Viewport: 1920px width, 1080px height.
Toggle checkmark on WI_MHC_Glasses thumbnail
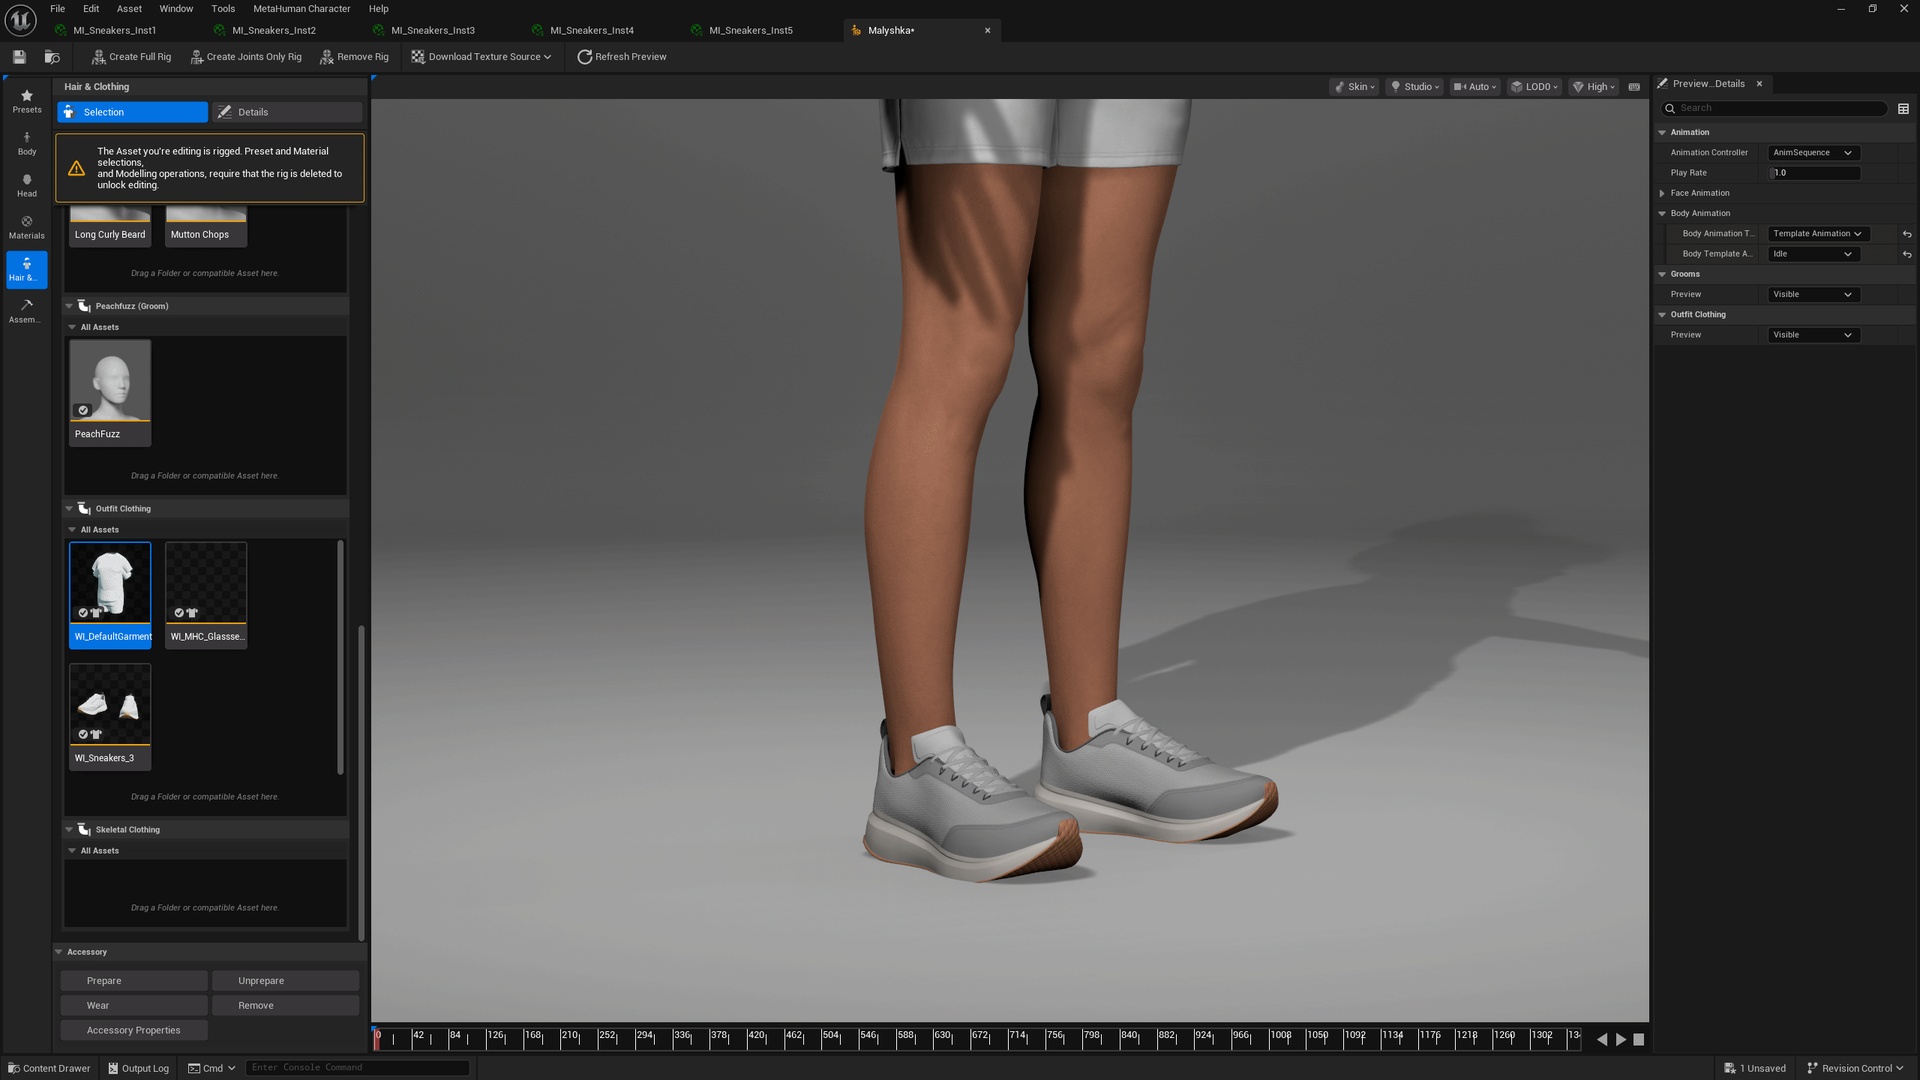179,613
